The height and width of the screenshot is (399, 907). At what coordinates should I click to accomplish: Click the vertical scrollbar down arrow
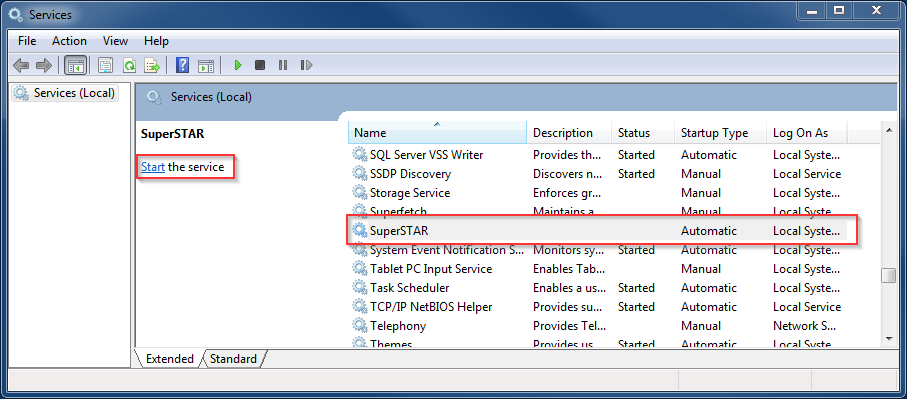pyautogui.click(x=888, y=339)
